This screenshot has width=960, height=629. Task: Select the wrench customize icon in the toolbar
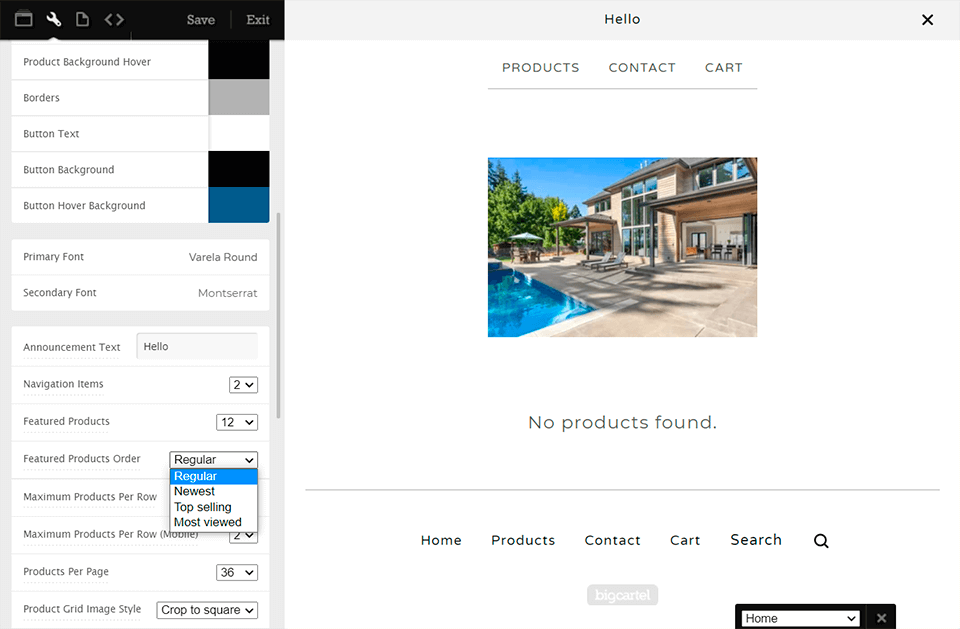[53, 18]
